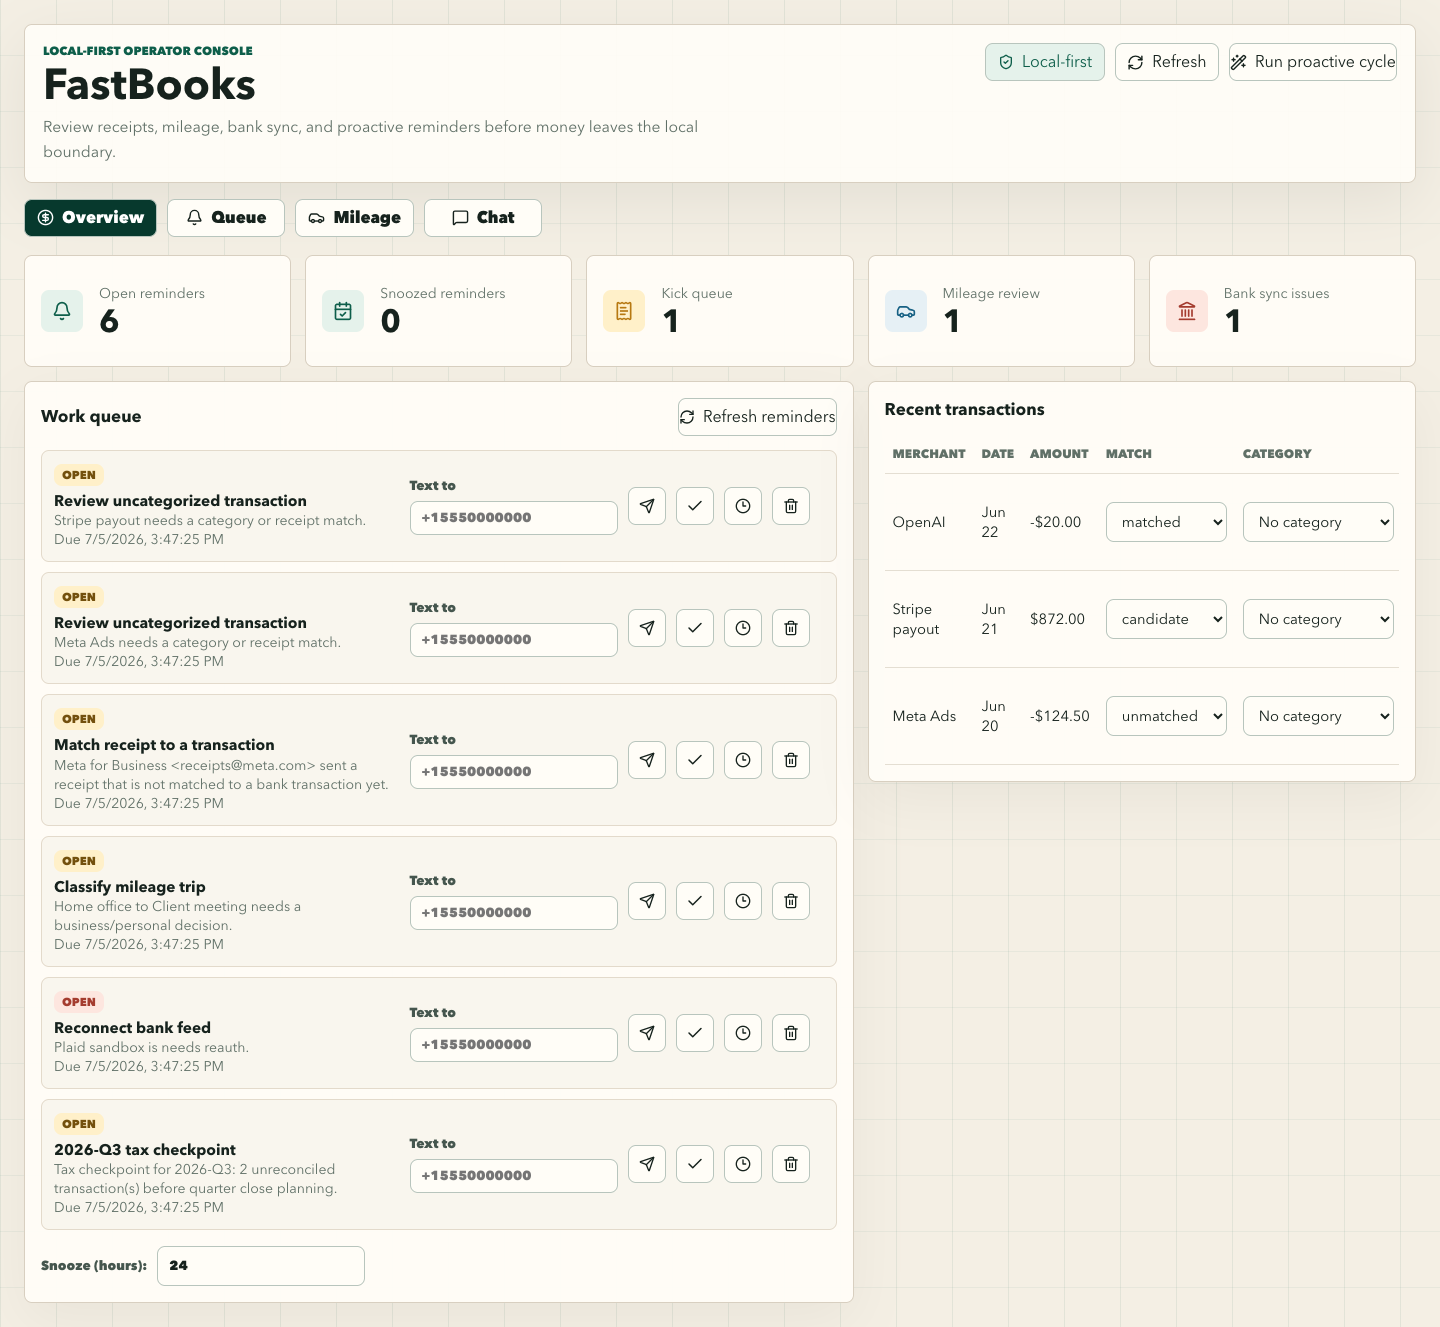
Task: Open category dropdown for Stripe payout
Action: (1318, 619)
